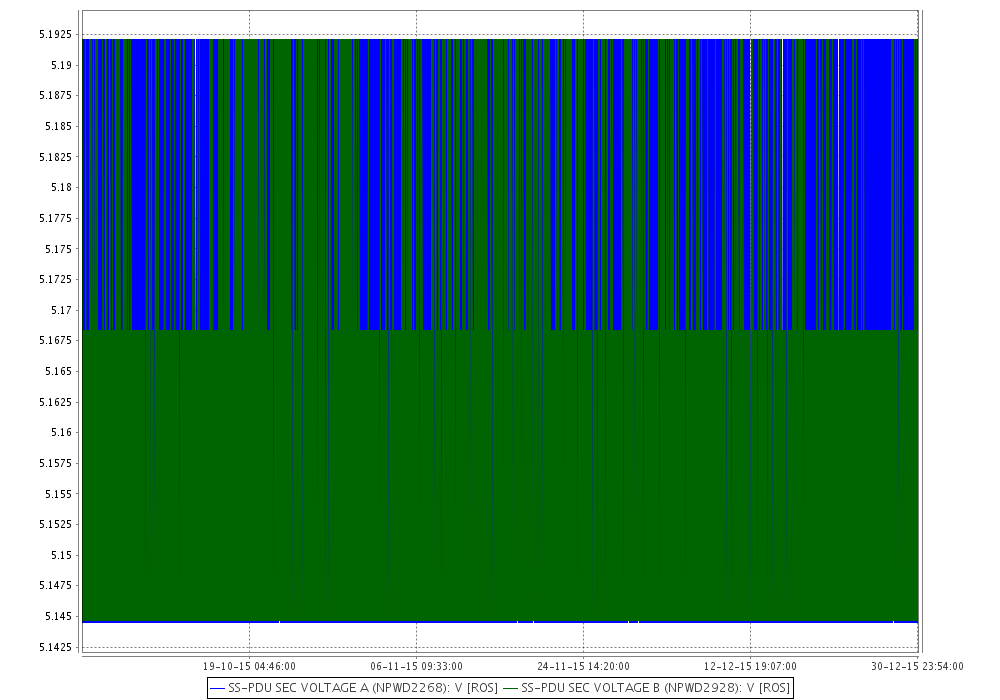
Task: Click the 5.1425 y-axis value
Action: pyautogui.click(x=55, y=647)
